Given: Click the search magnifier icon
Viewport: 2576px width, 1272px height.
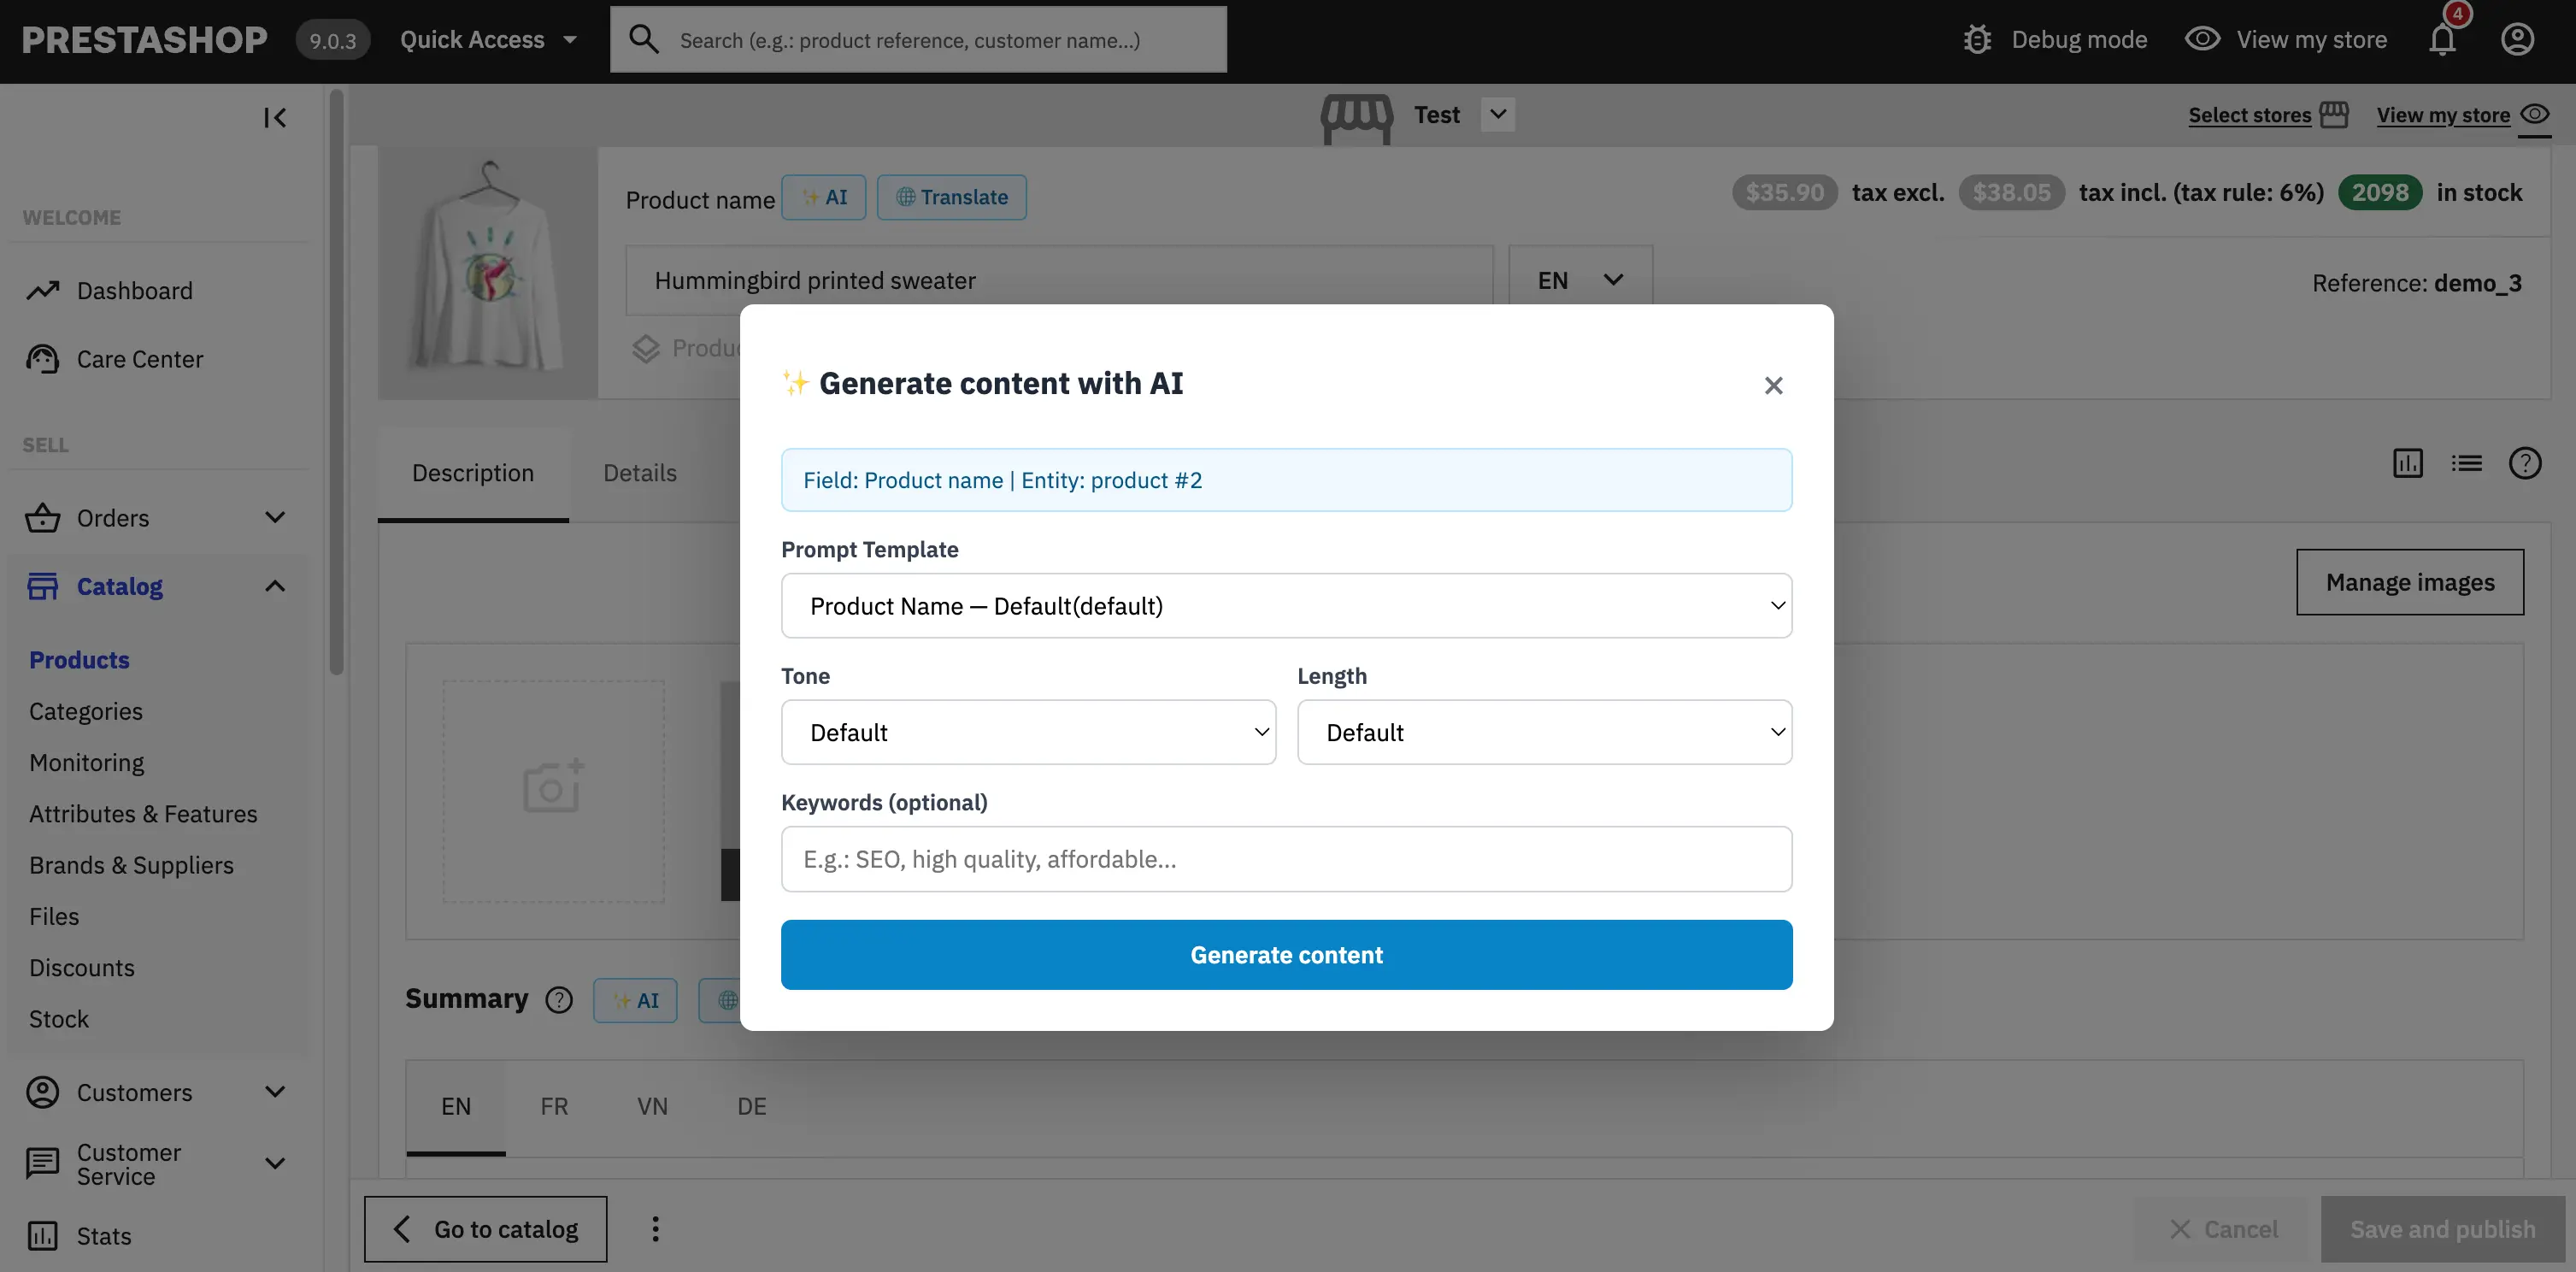Looking at the screenshot, I should coord(643,39).
